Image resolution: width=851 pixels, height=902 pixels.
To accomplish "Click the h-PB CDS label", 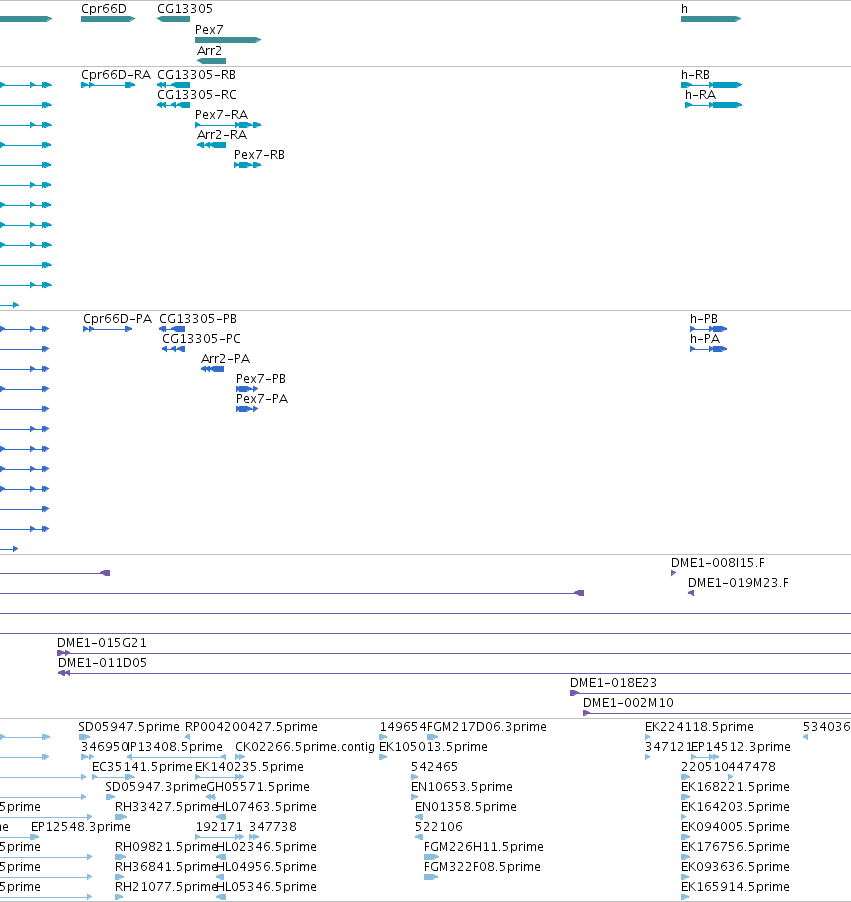I will tap(704, 319).
